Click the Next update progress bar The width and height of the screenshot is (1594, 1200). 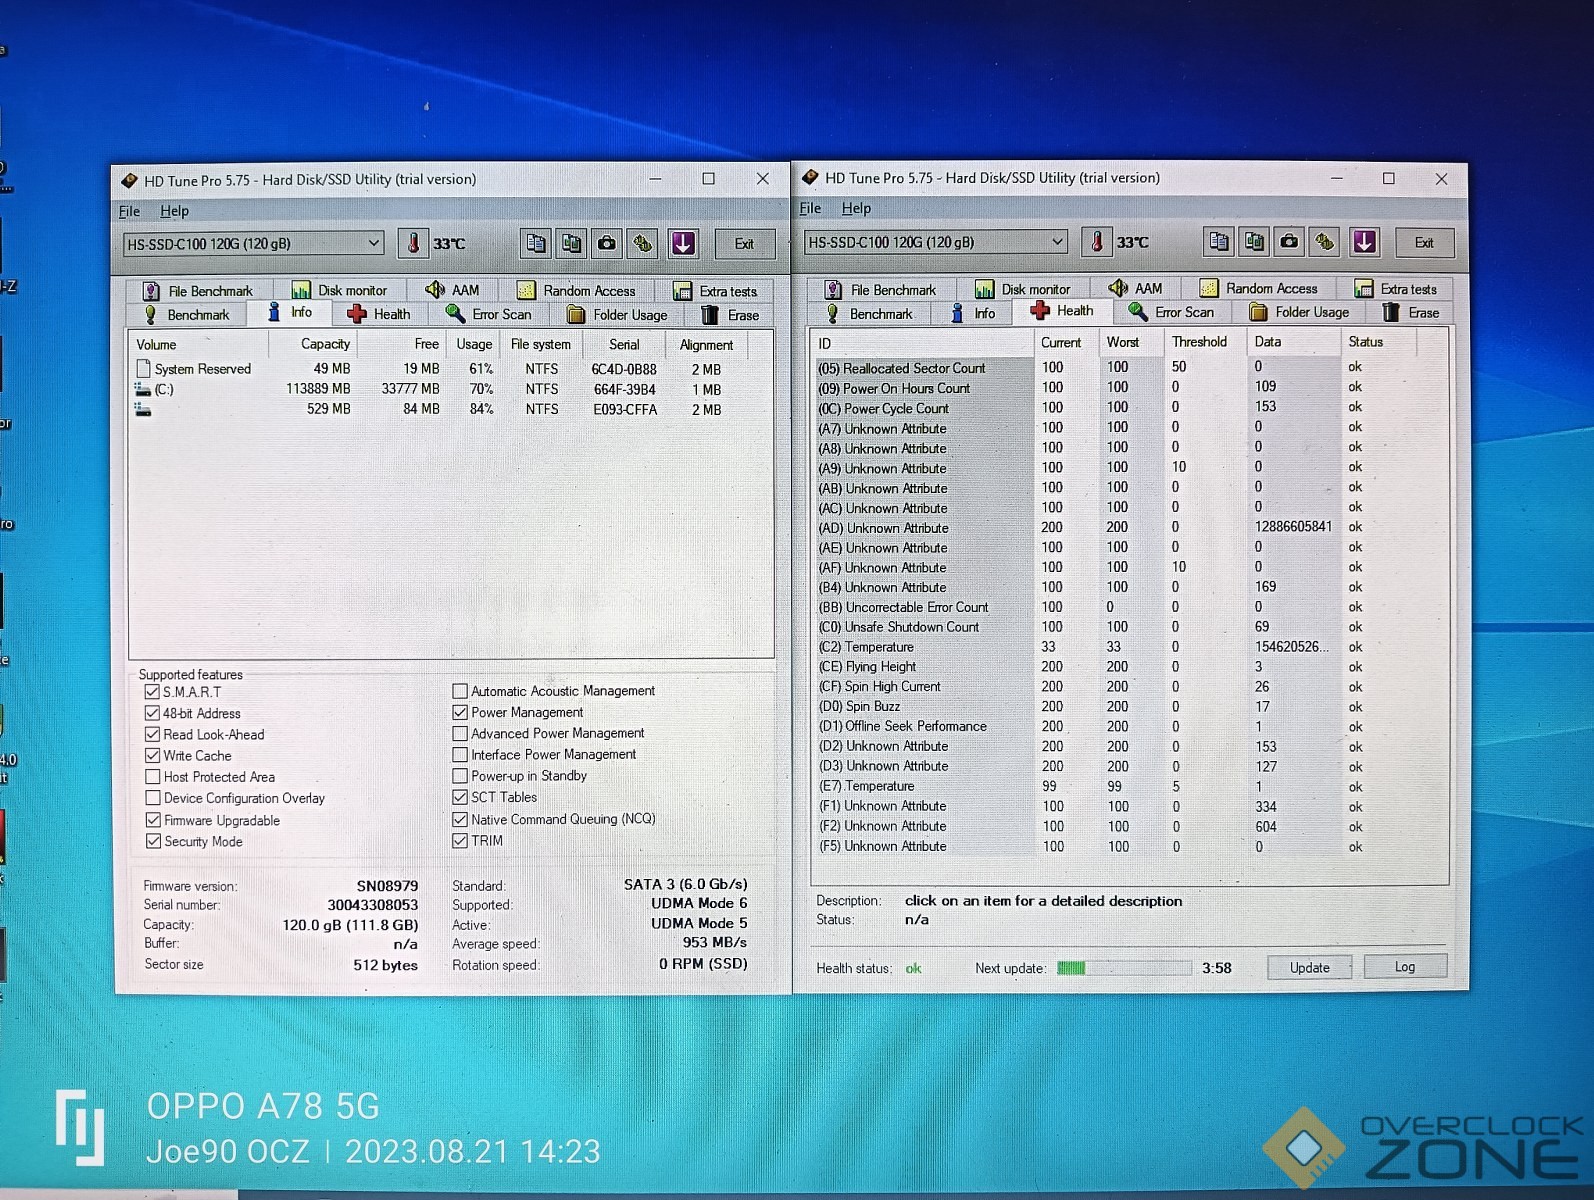[x=1124, y=968]
